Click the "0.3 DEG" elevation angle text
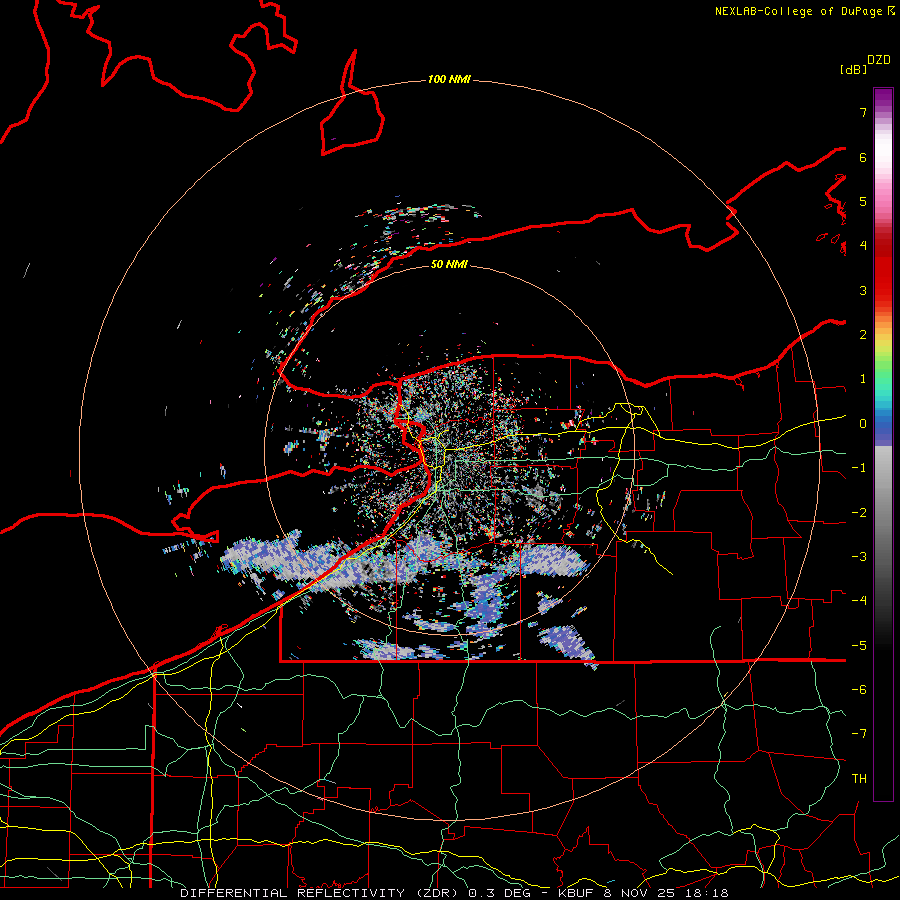This screenshot has height=900, width=900. 499,893
